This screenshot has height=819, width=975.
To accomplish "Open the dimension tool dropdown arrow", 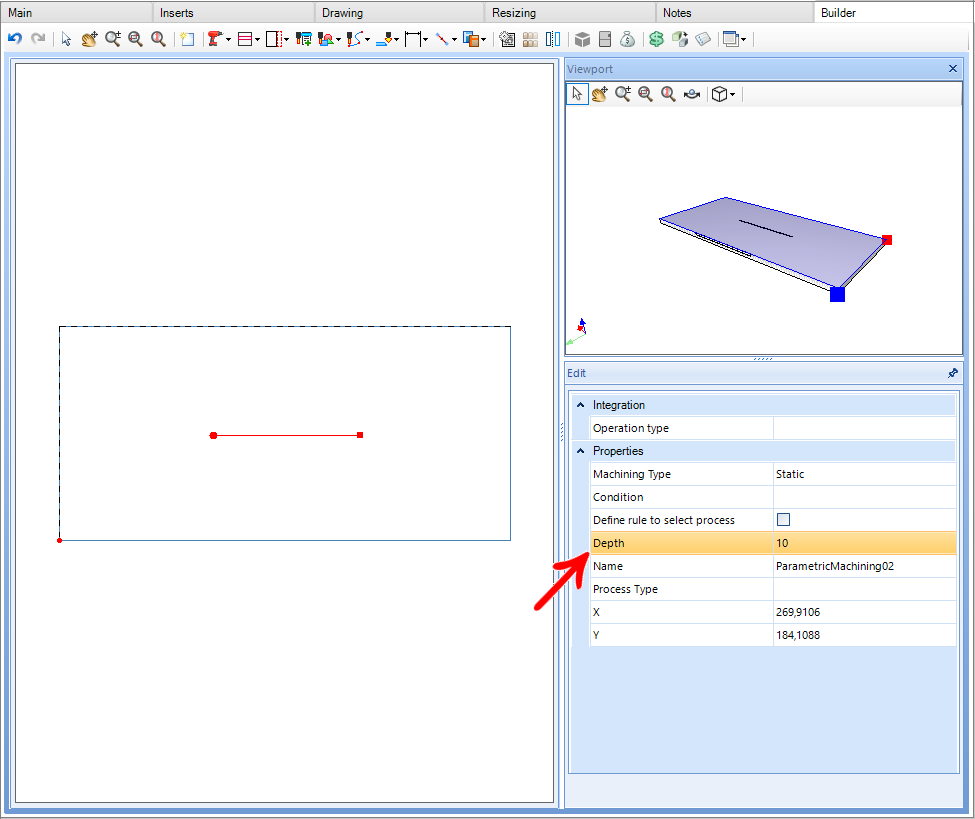I will 425,40.
